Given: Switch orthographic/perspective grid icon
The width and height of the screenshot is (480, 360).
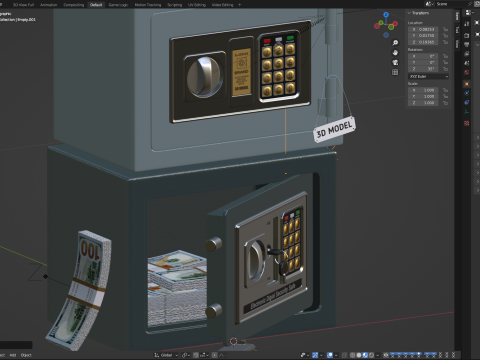Looking at the screenshot, I should [x=395, y=72].
